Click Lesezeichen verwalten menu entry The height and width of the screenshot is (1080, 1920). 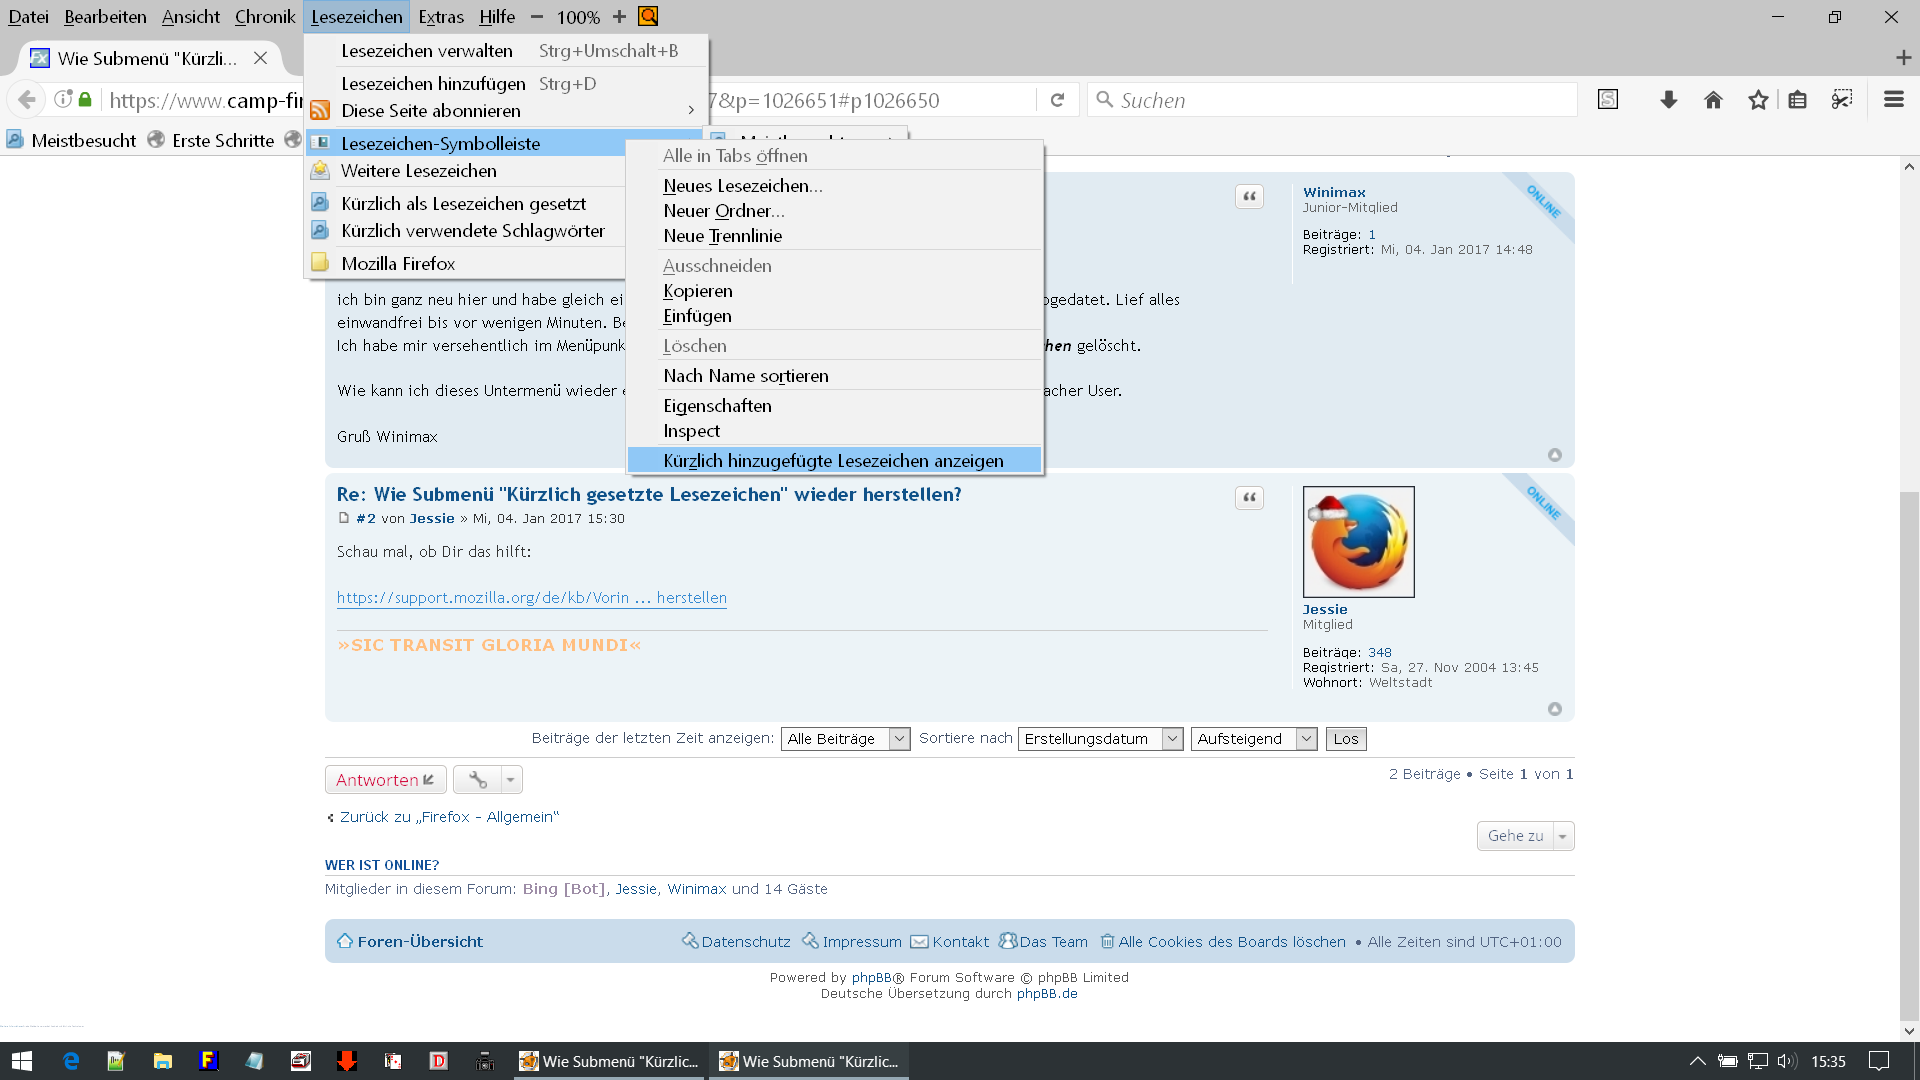[x=427, y=51]
